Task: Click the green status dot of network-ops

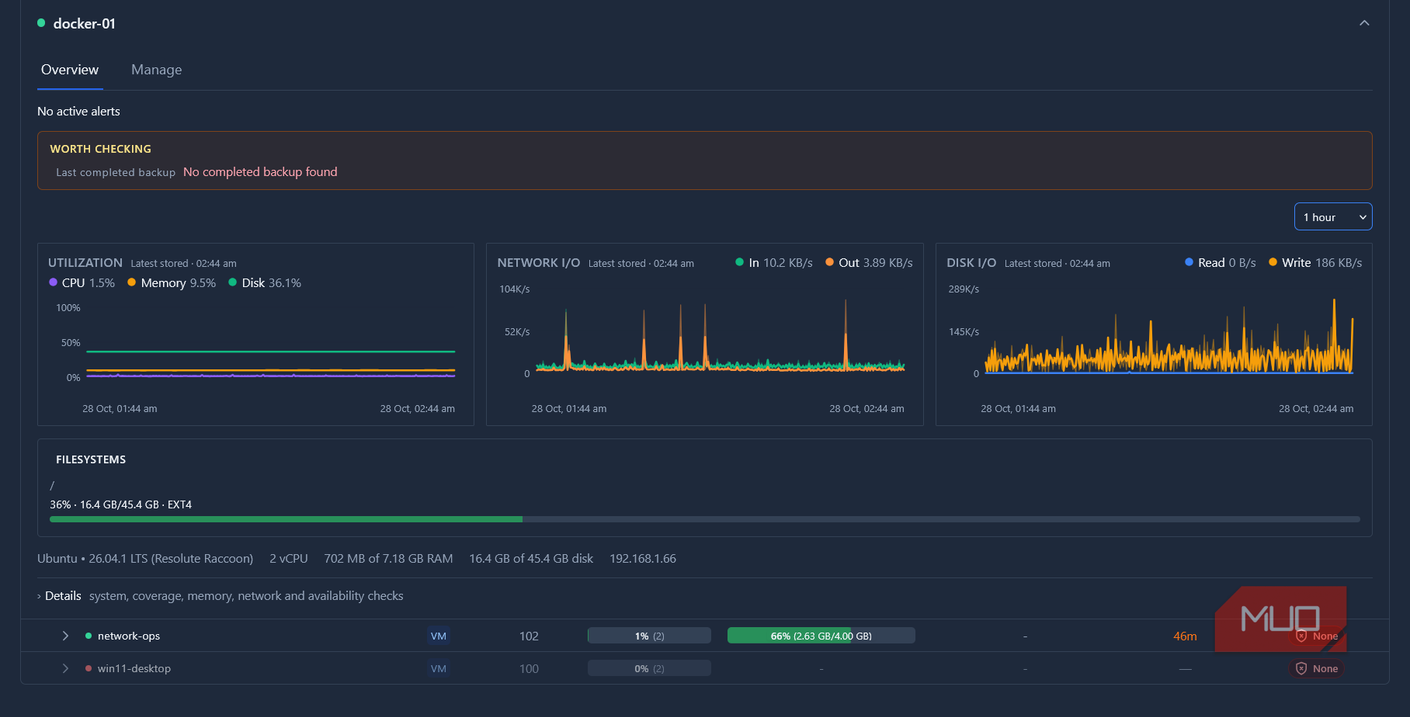Action: (88, 636)
